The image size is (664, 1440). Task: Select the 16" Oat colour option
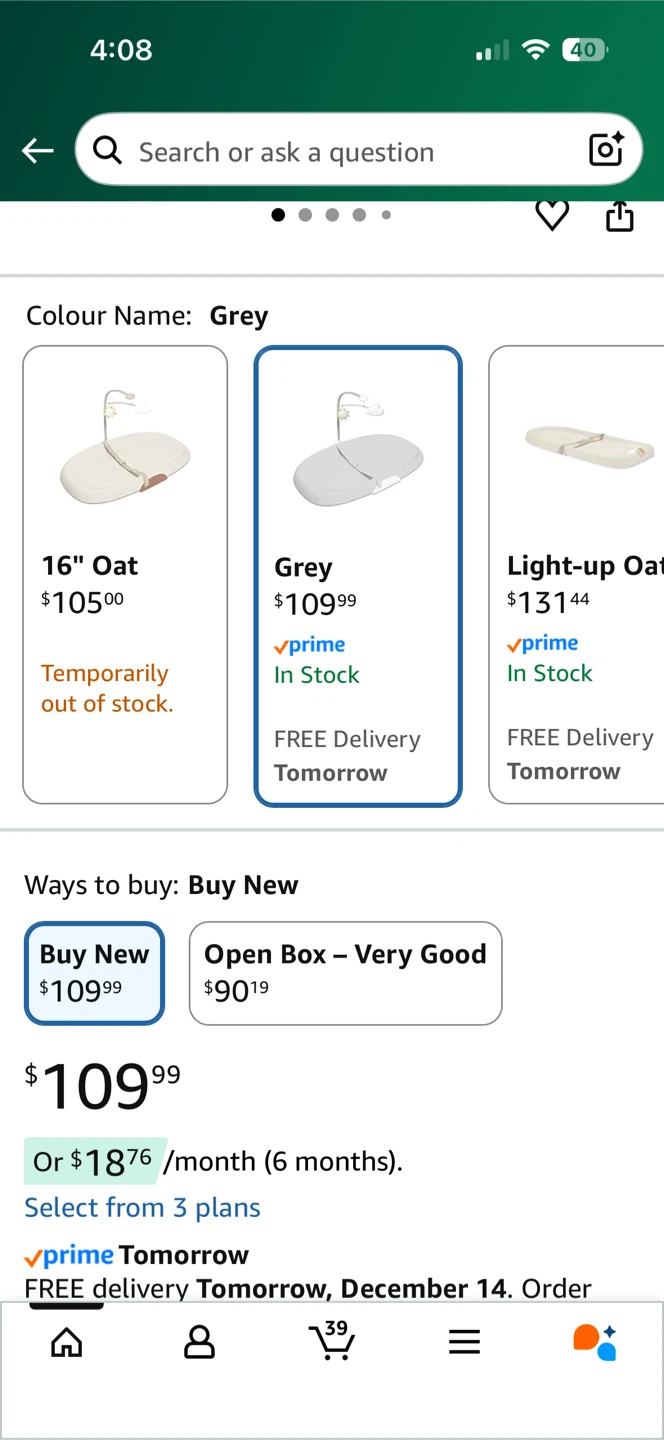(x=125, y=575)
